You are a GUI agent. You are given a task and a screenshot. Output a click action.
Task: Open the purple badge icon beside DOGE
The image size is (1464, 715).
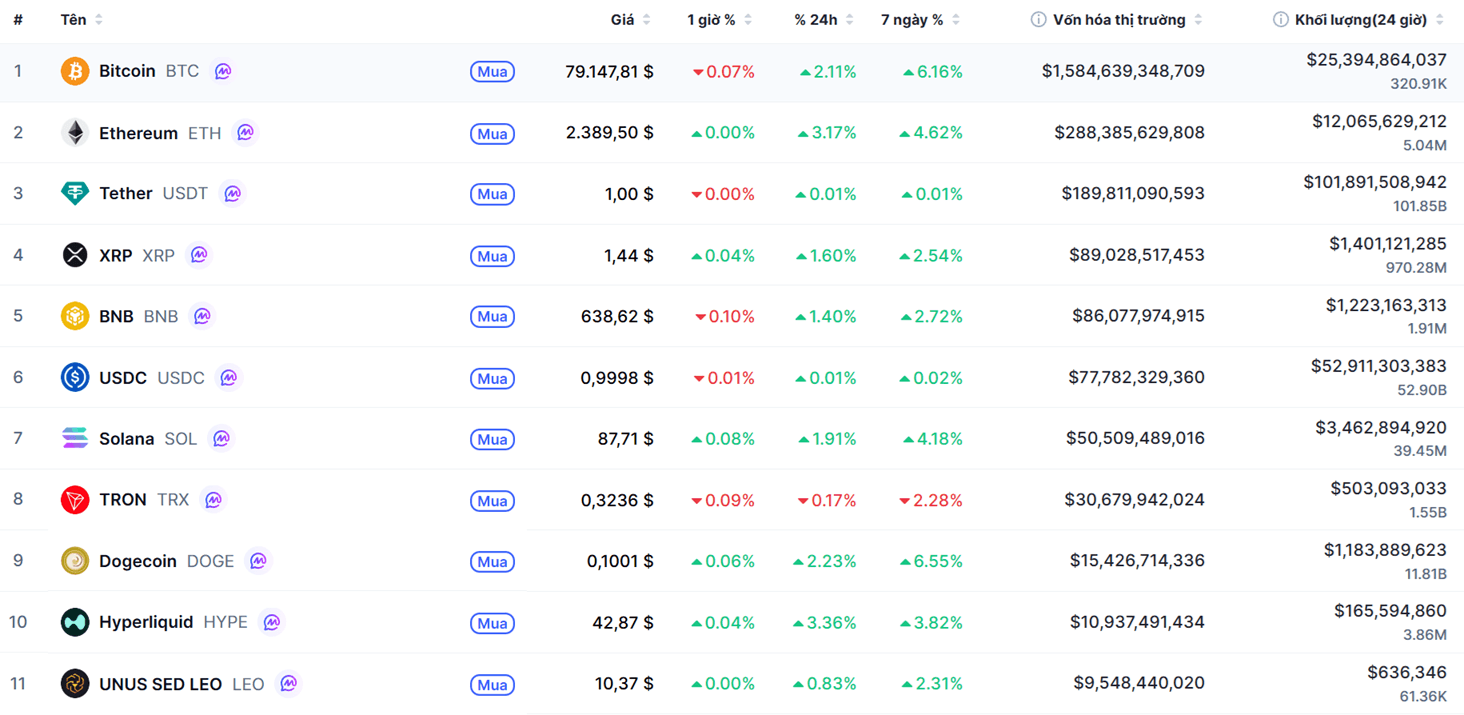[x=258, y=561]
